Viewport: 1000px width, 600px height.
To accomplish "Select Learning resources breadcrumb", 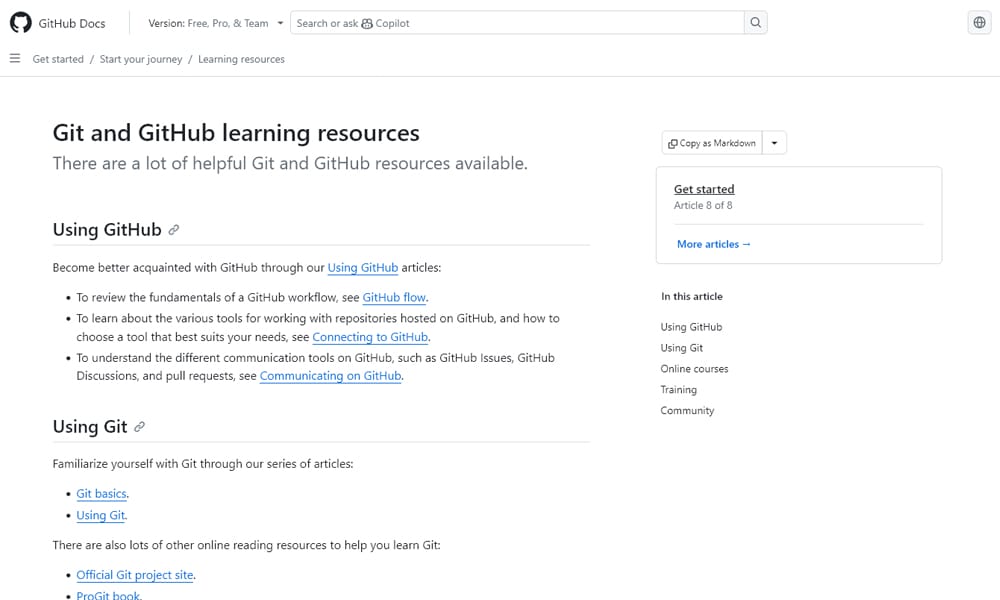I will 241,59.
